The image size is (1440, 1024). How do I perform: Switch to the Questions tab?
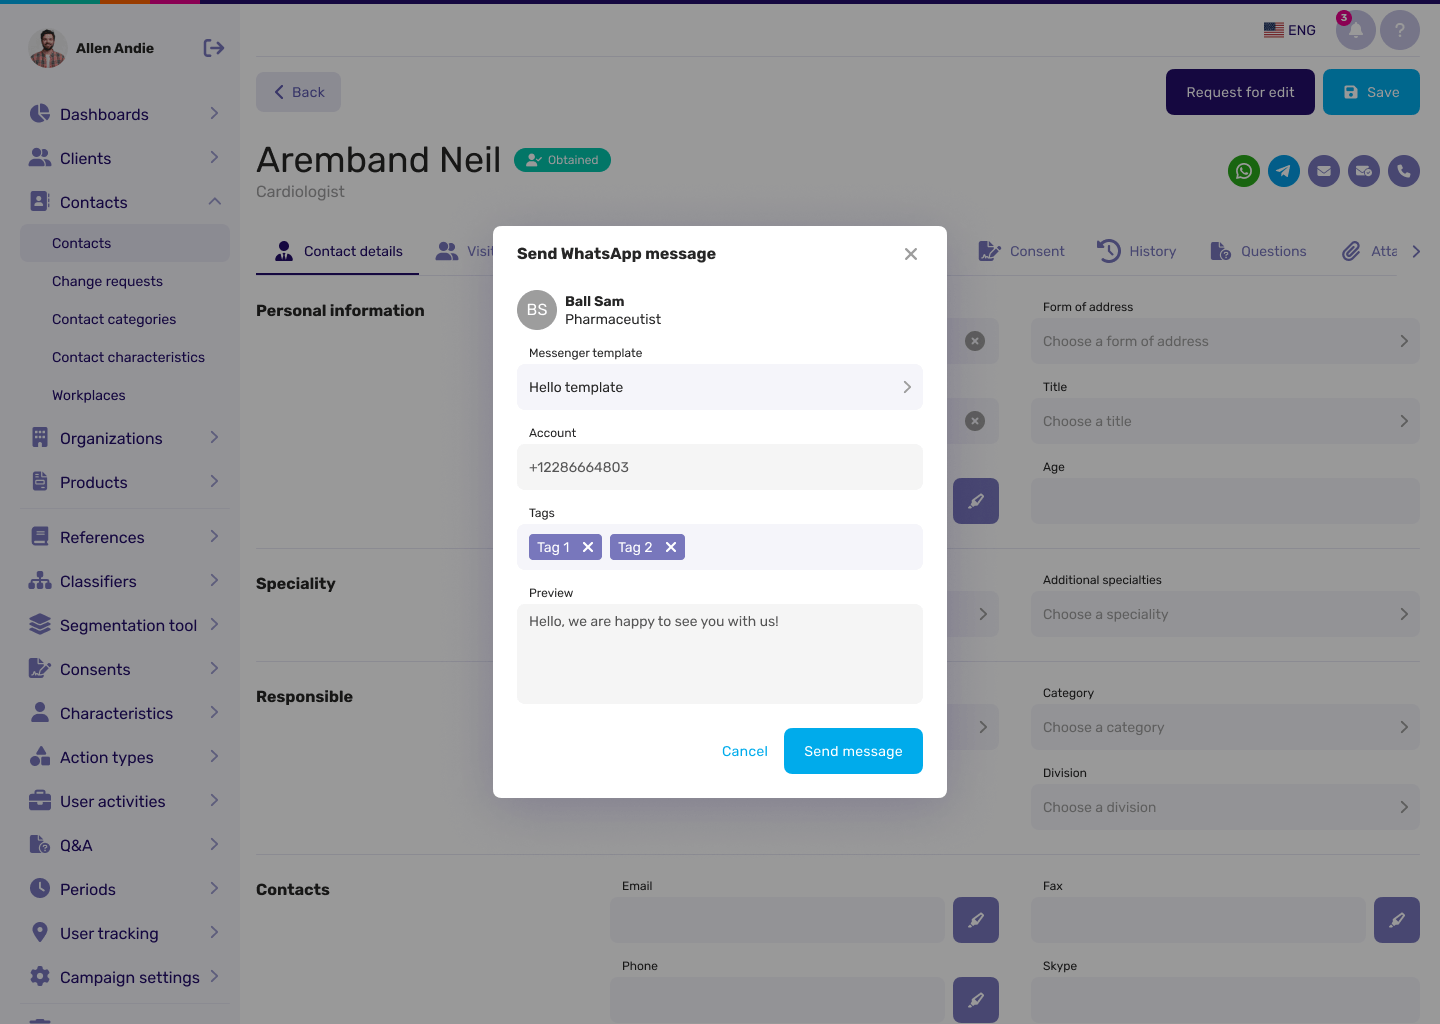coord(1258,251)
